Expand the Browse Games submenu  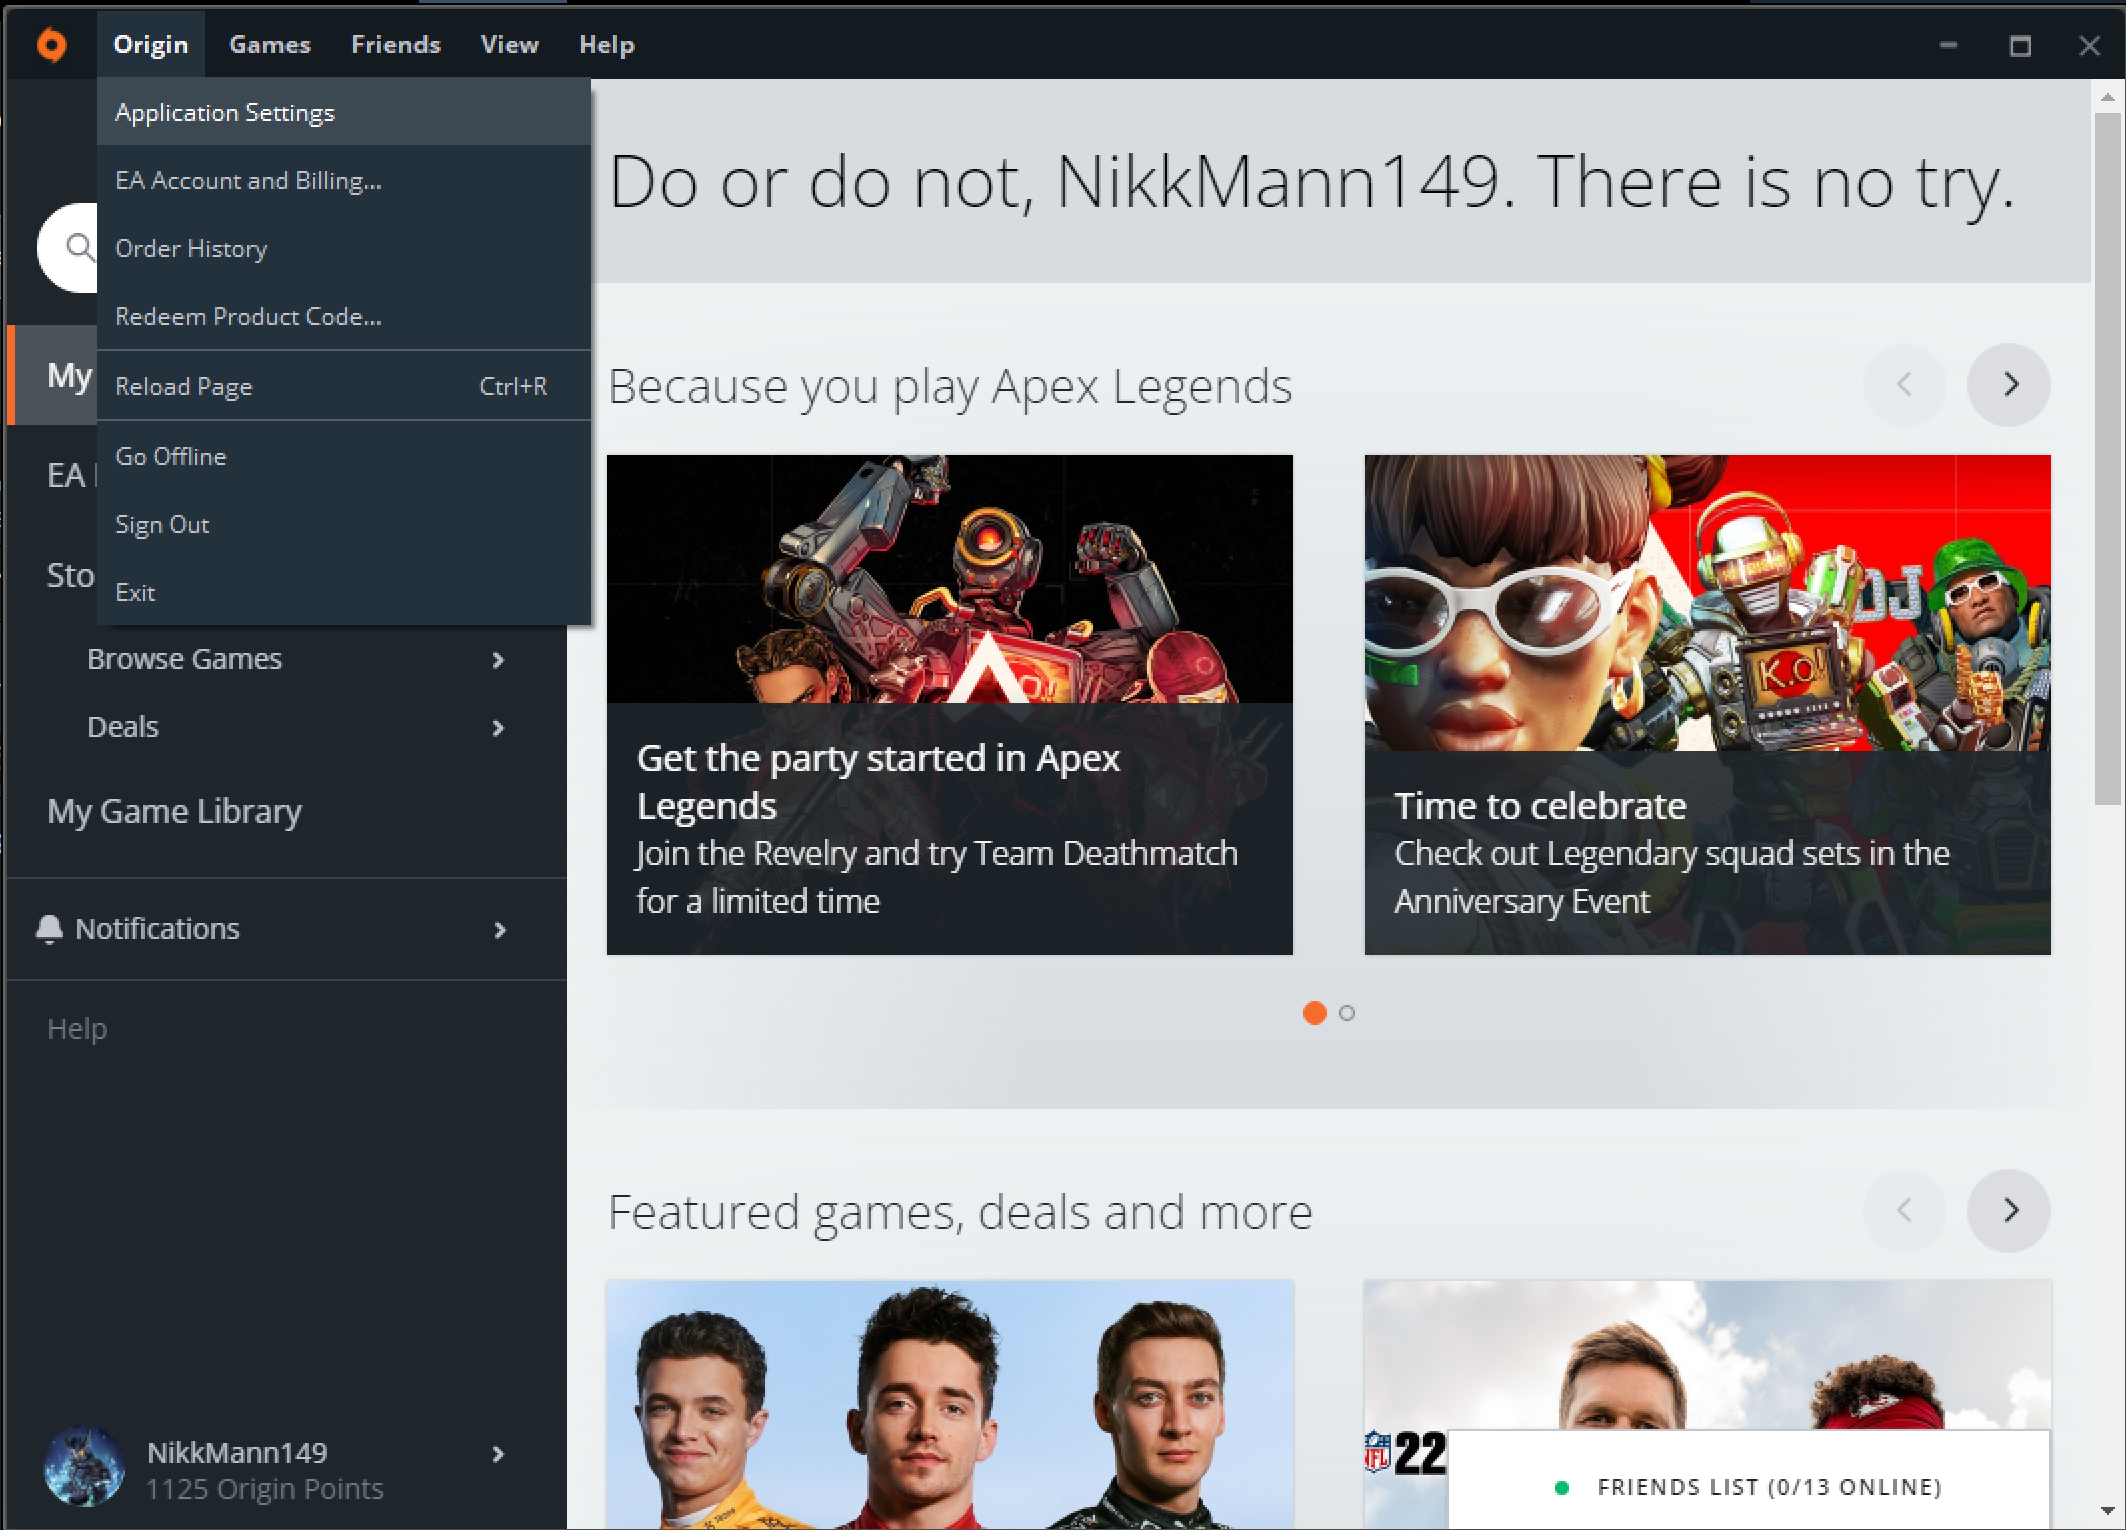[497, 660]
